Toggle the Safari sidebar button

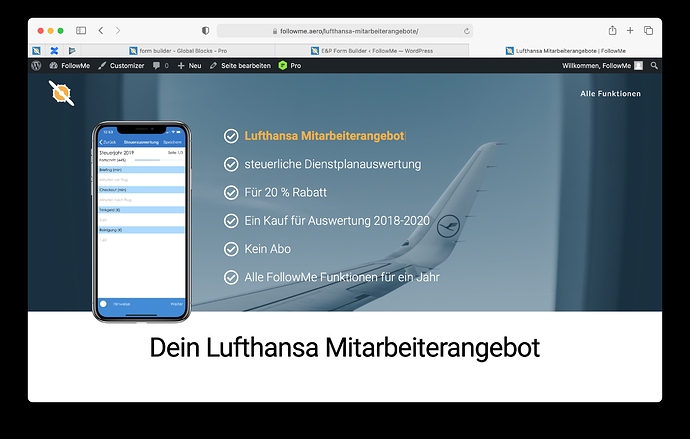tap(81, 30)
